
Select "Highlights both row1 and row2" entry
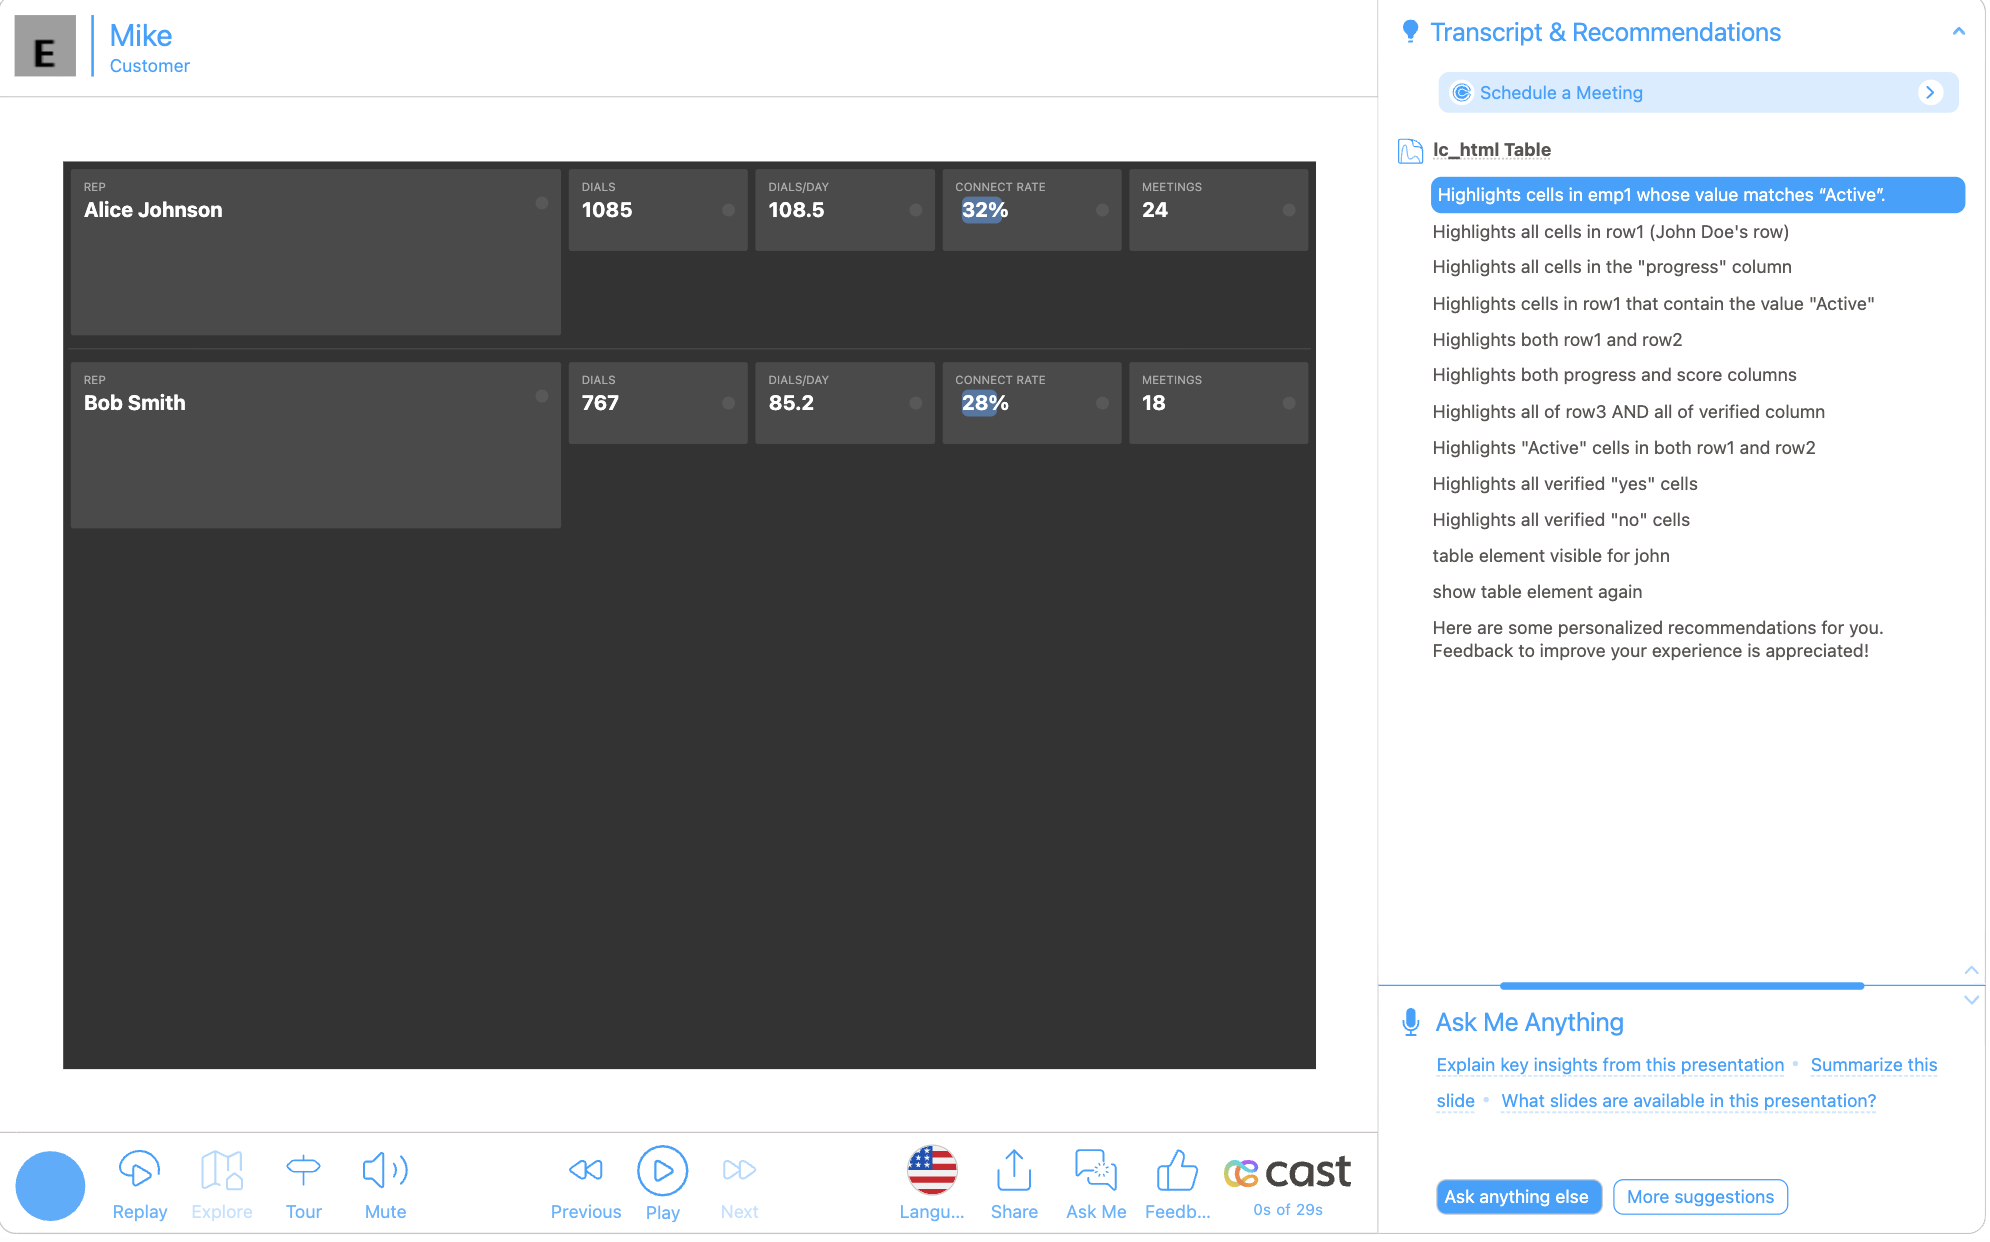(x=1557, y=340)
